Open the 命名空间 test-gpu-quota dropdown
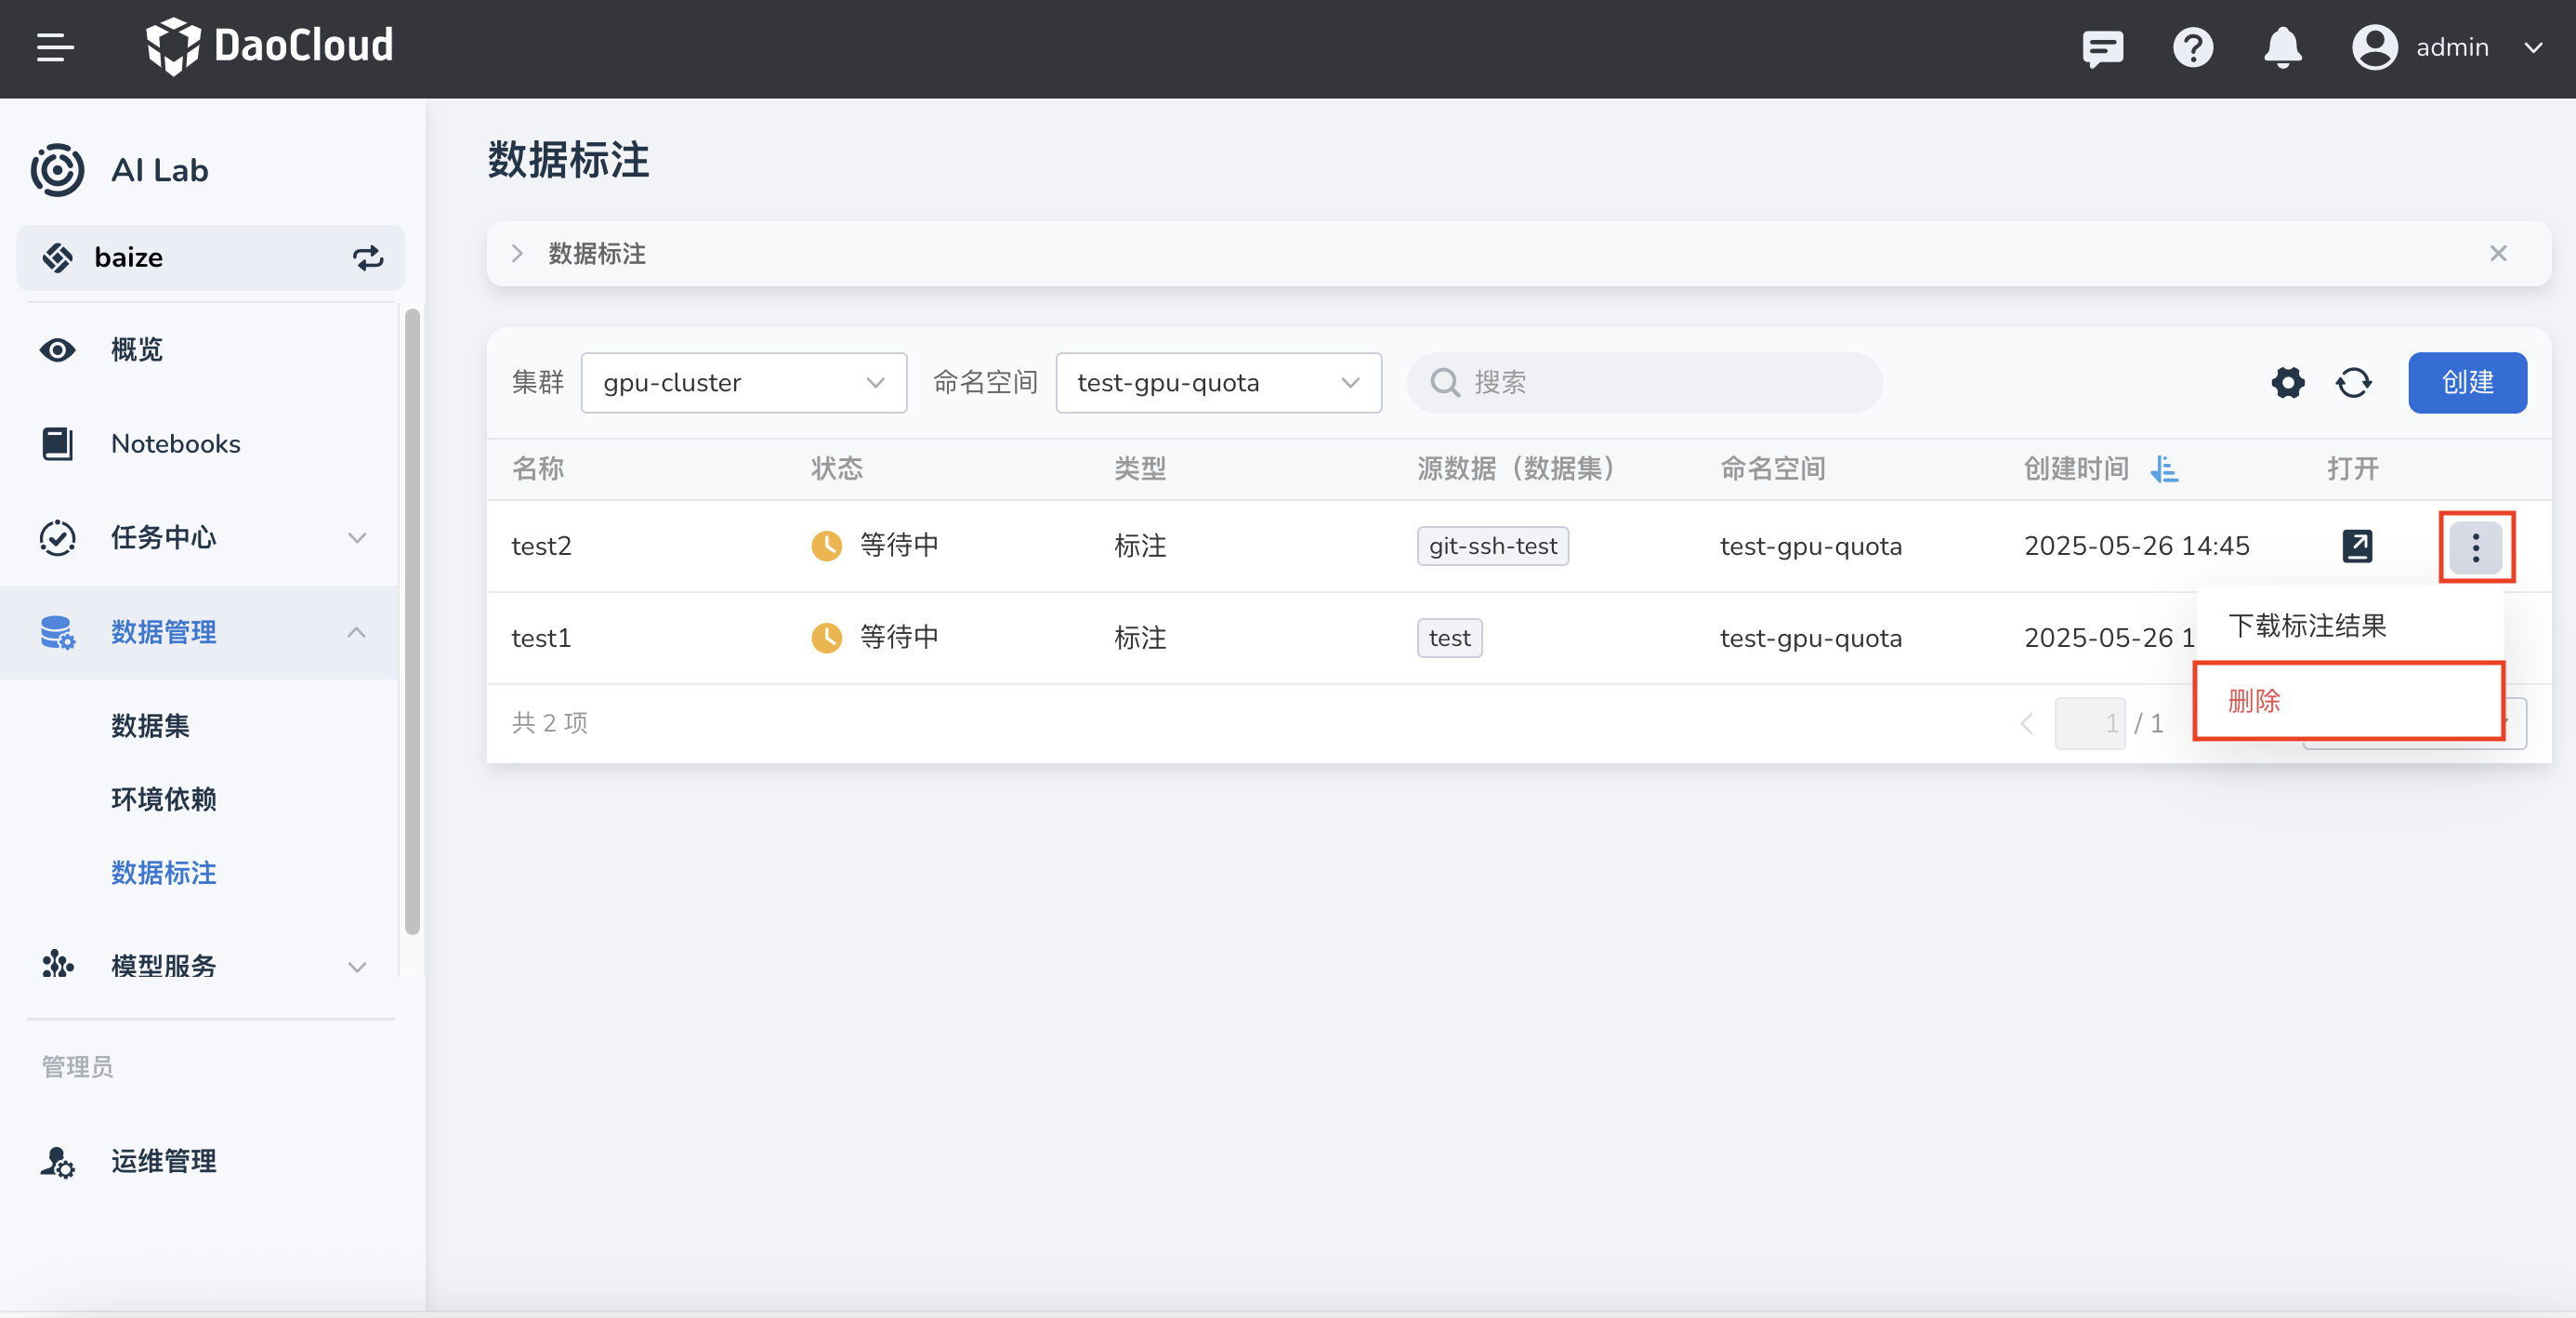This screenshot has height=1318, width=2576. 1218,382
